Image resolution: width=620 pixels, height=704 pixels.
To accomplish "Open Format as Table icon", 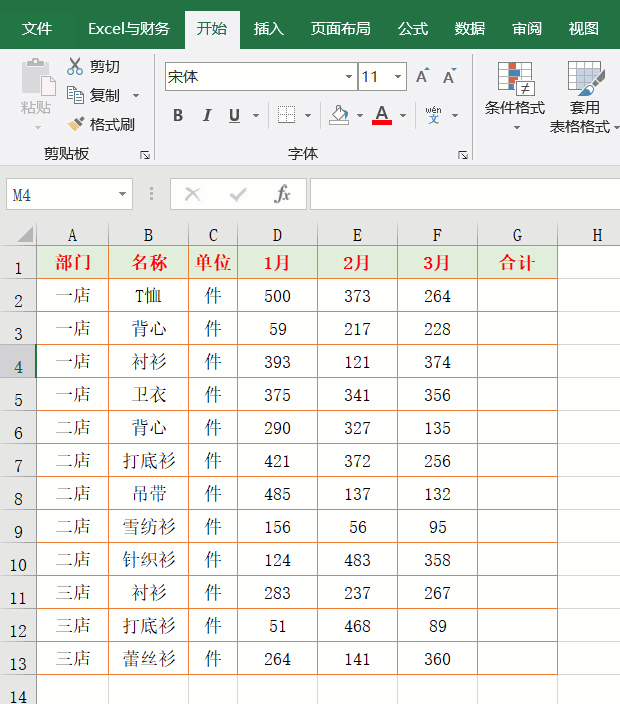I will 586,79.
